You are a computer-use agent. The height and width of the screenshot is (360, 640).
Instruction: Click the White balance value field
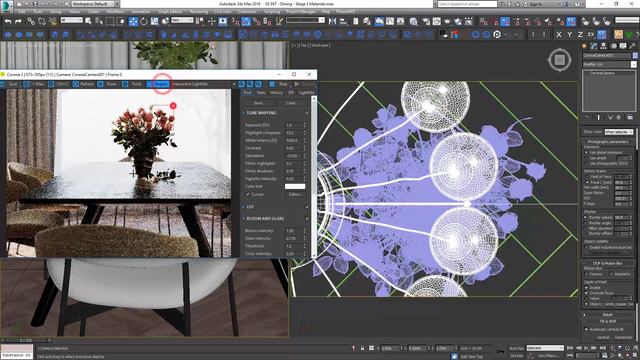(293, 140)
